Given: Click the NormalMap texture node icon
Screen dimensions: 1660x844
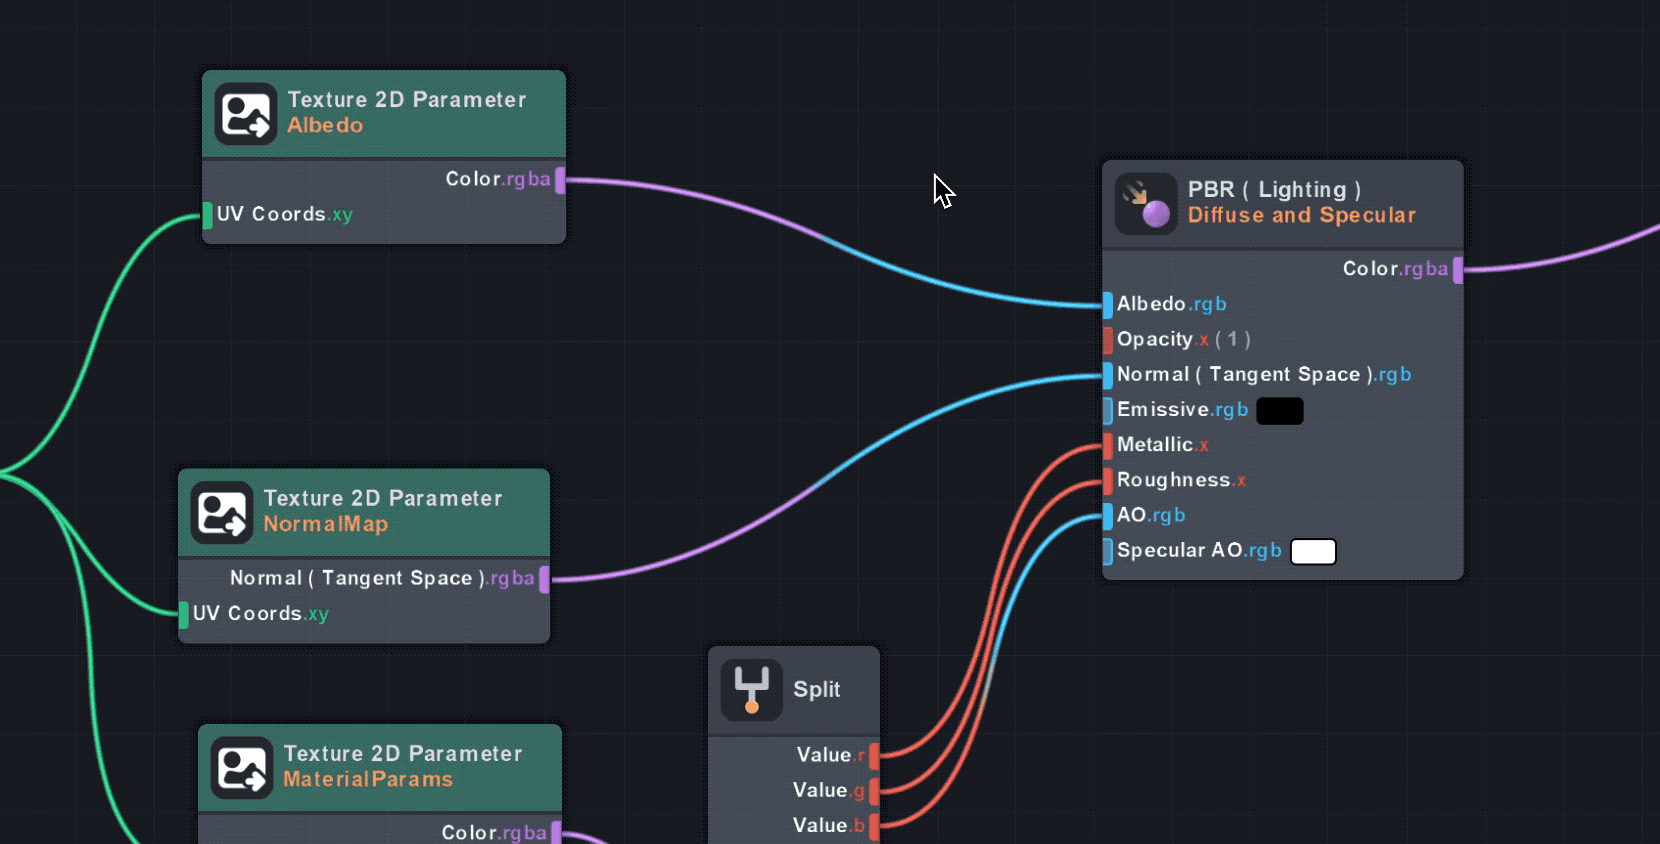Looking at the screenshot, I should click(221, 513).
